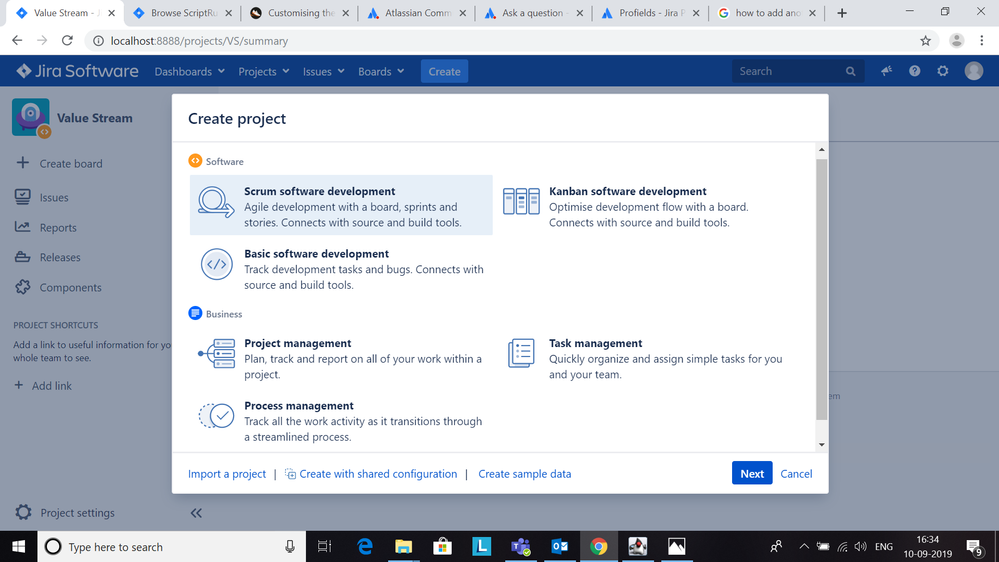
Task: Expand the Projects dropdown menu
Action: point(264,71)
